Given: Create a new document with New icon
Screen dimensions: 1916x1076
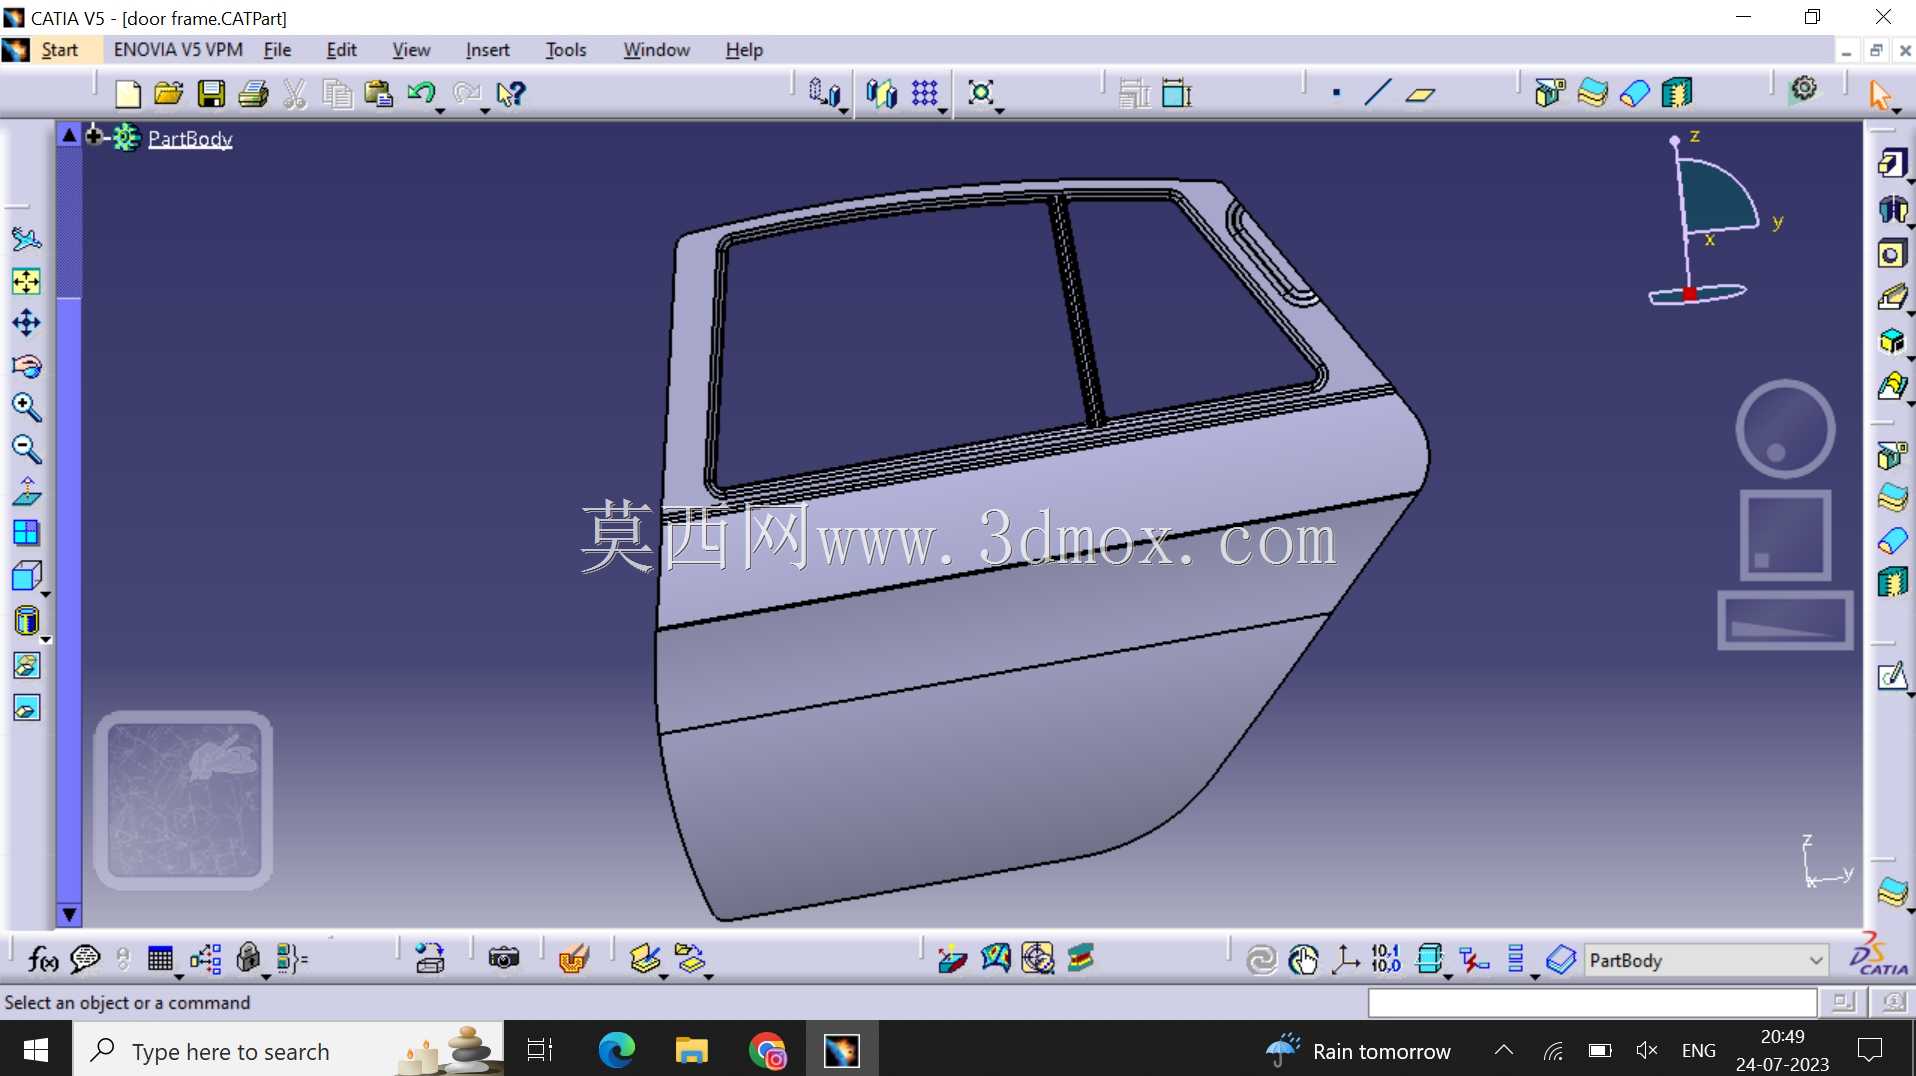Looking at the screenshot, I should [x=128, y=94].
